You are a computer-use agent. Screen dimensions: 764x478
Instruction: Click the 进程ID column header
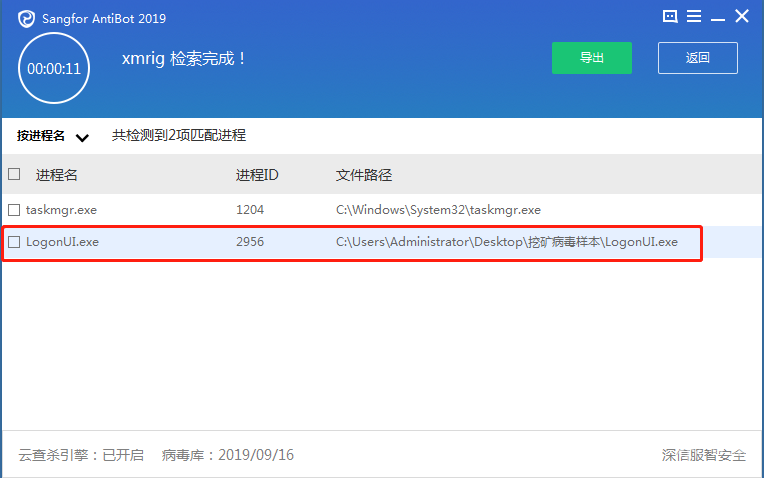point(257,175)
